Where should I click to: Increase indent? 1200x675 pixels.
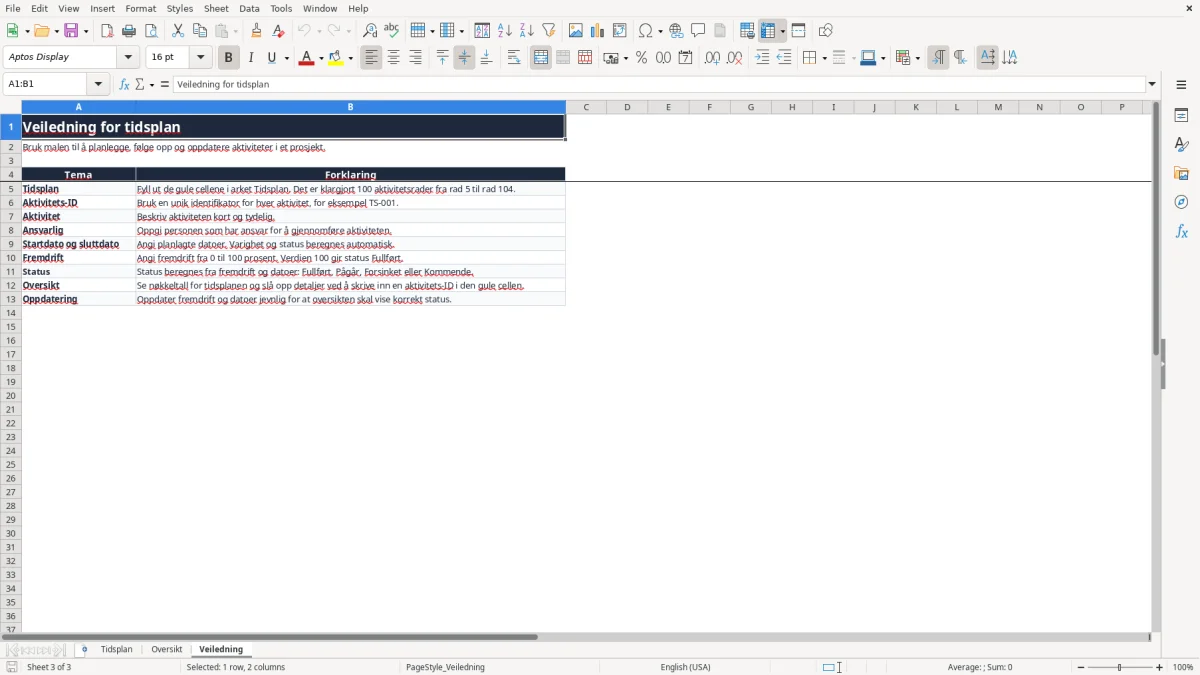[x=762, y=58]
